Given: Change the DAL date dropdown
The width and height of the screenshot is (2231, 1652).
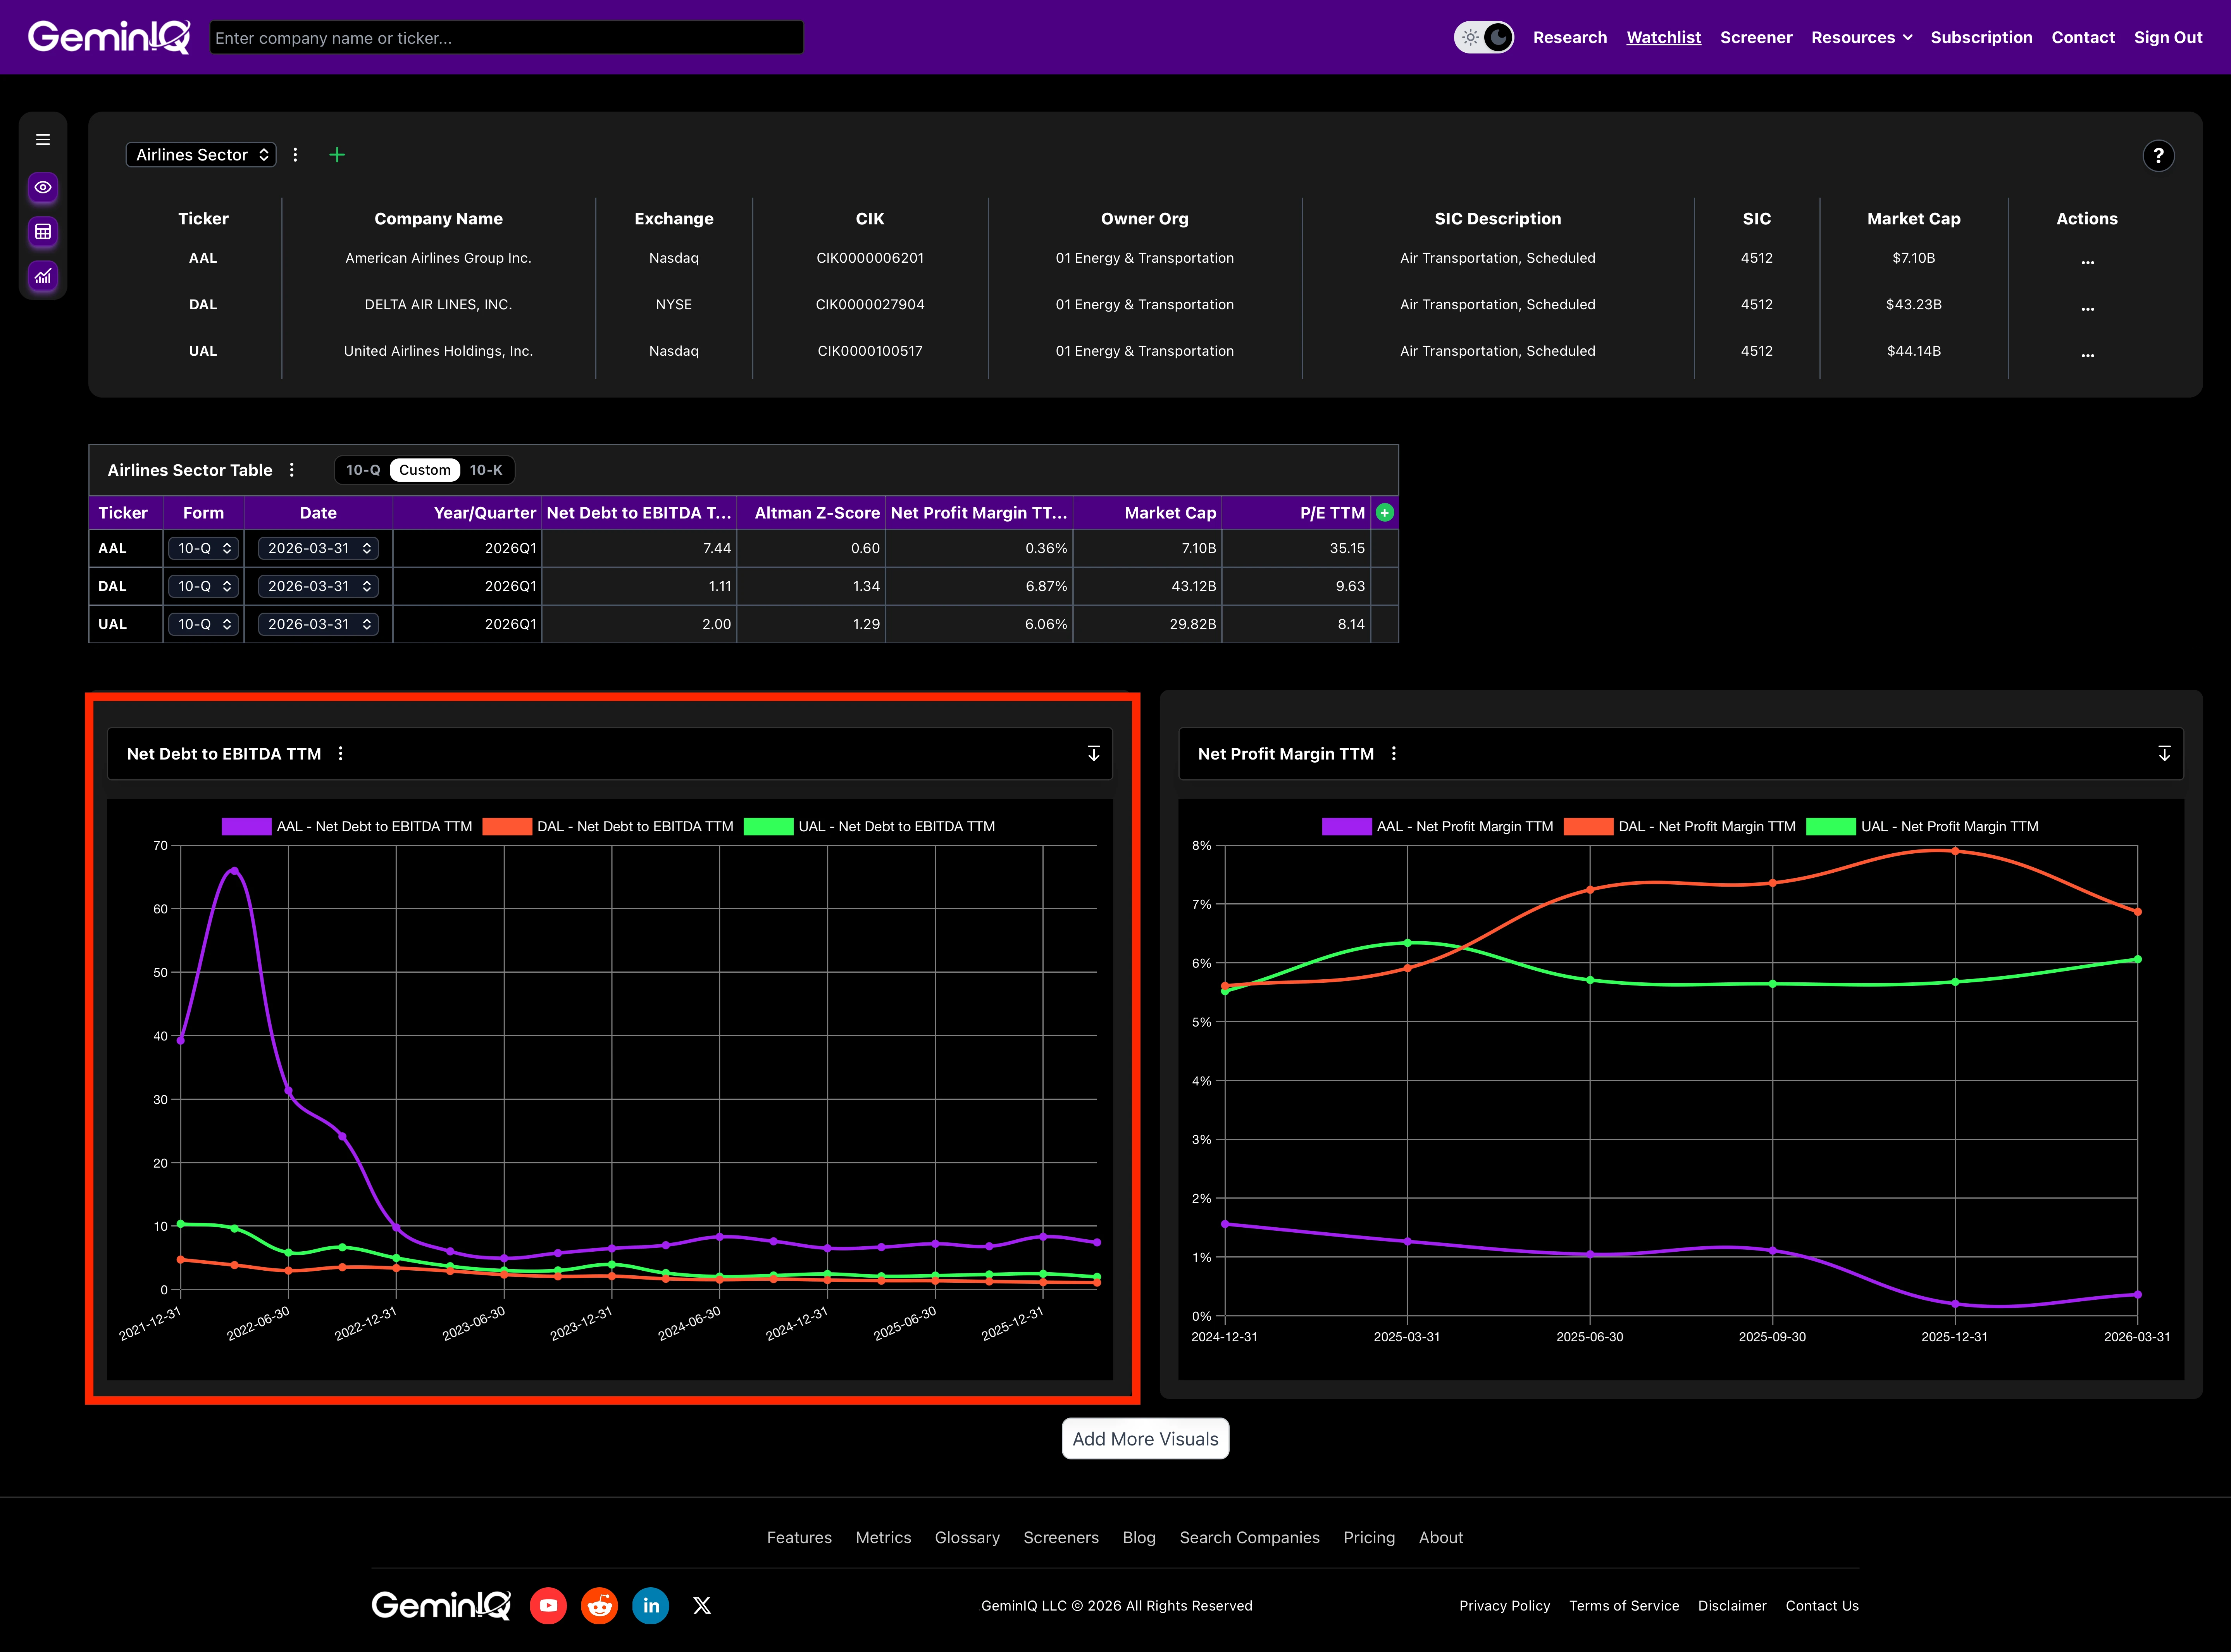Looking at the screenshot, I should pos(318,586).
